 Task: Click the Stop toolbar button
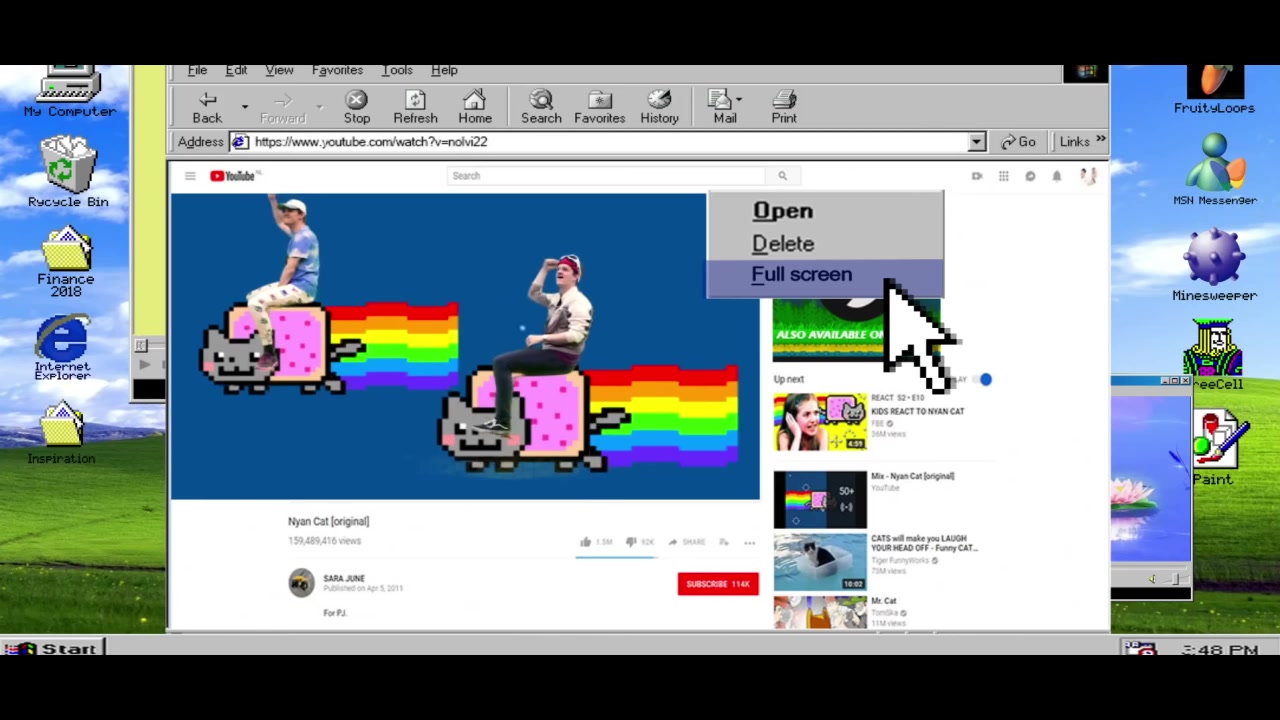pyautogui.click(x=357, y=107)
